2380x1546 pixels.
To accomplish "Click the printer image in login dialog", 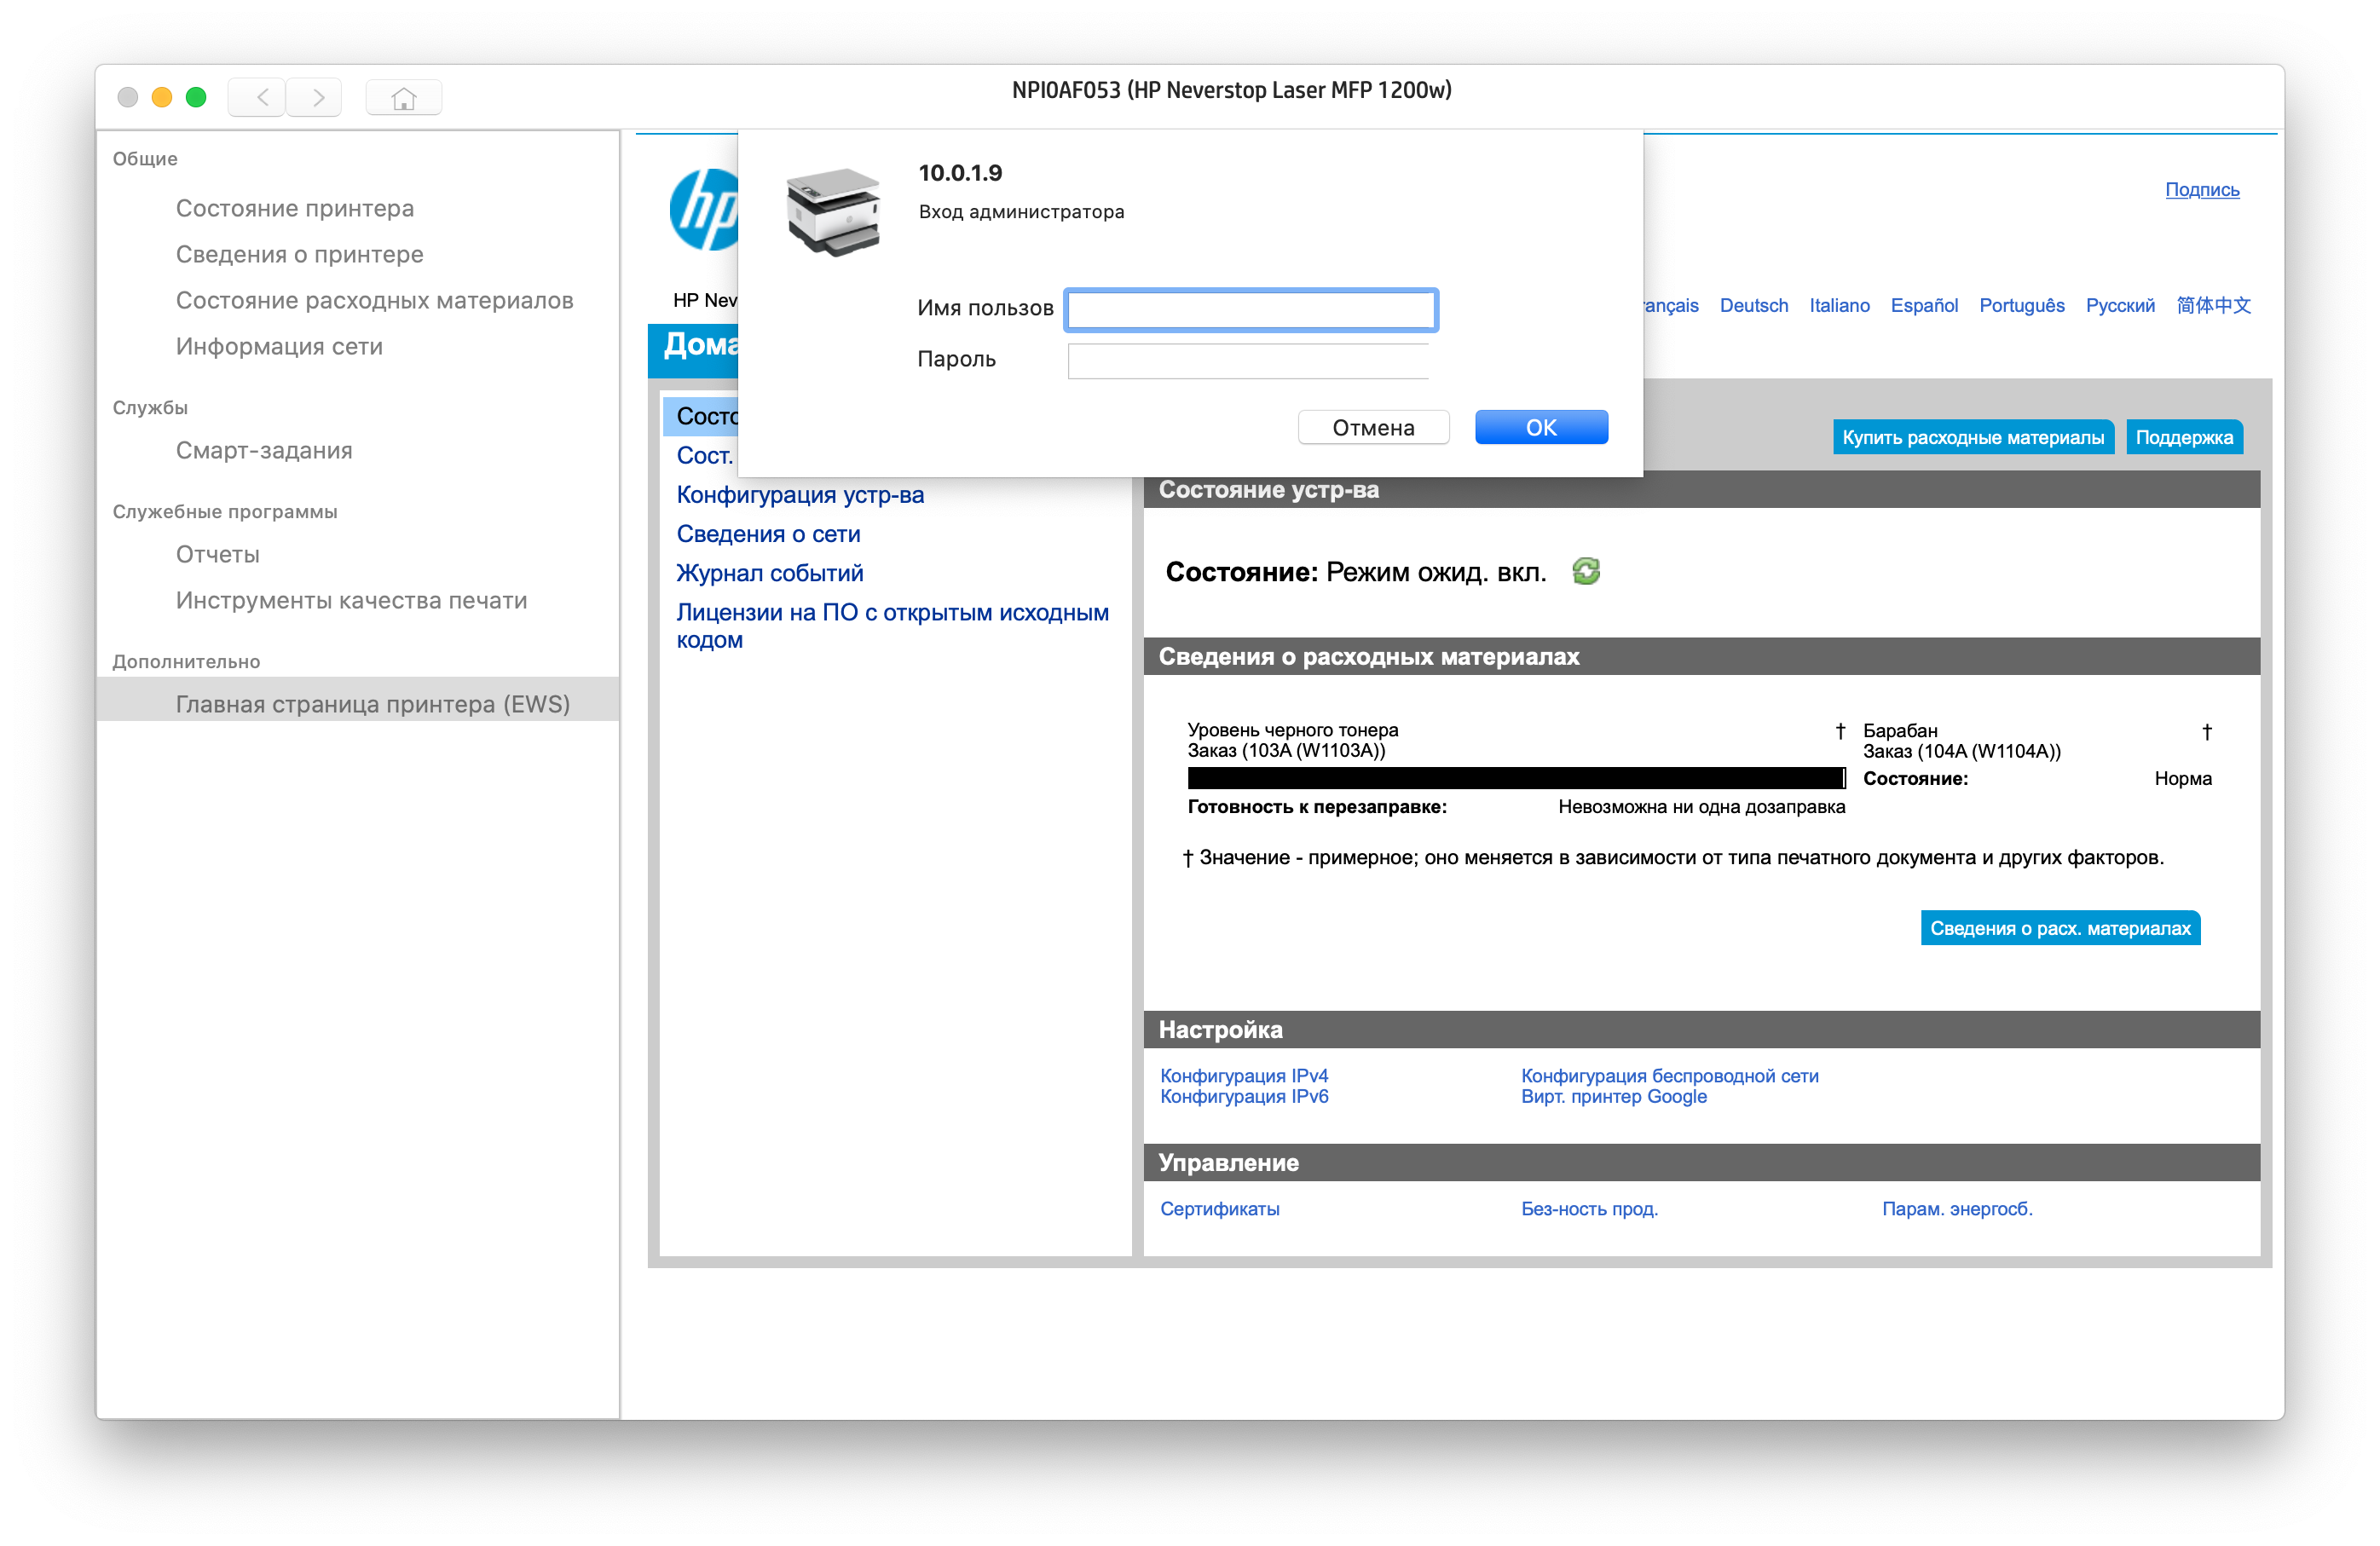I will click(833, 213).
